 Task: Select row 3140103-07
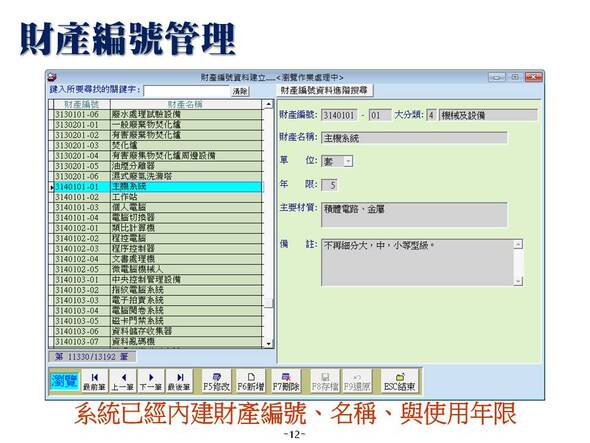coord(158,342)
